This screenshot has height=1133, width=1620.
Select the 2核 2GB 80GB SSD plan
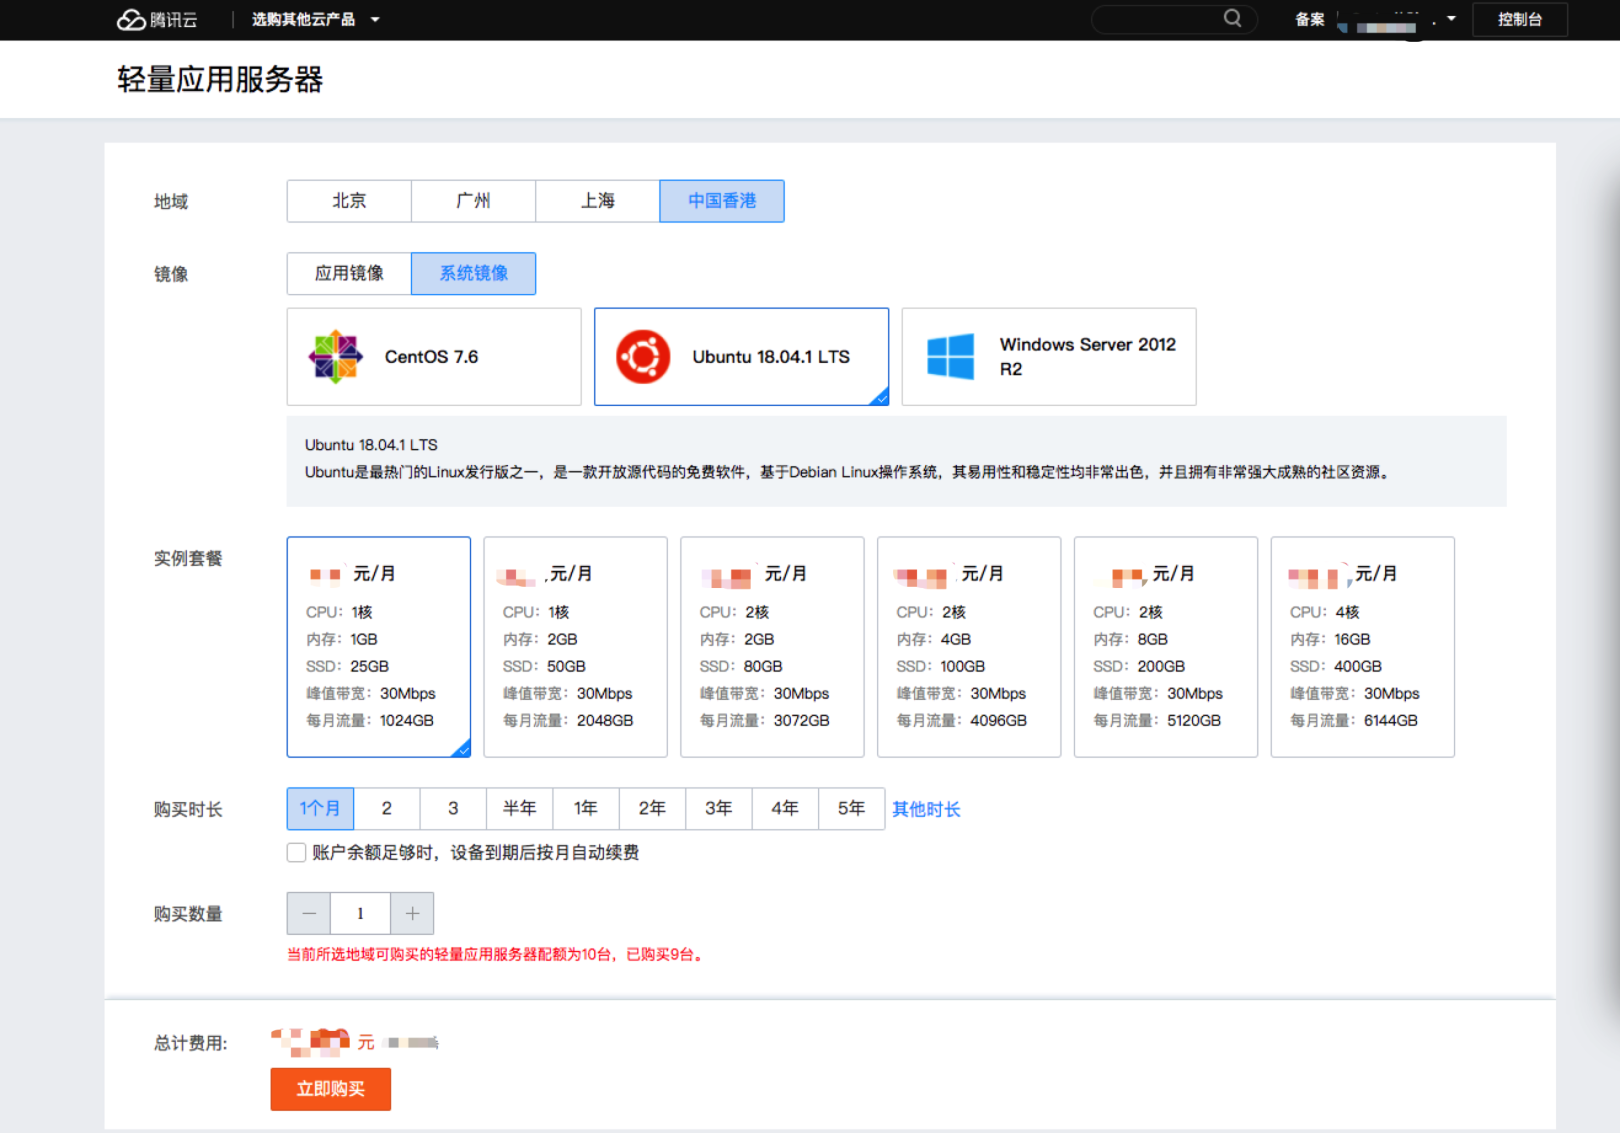coord(772,647)
